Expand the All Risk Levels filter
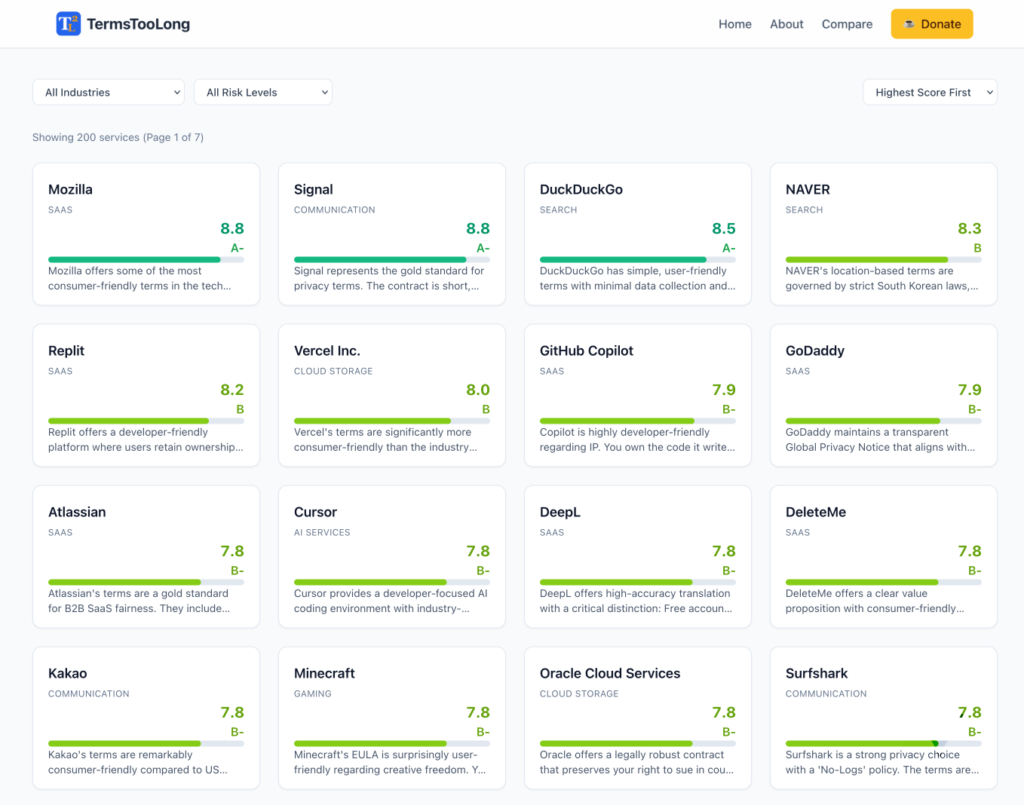1024x805 pixels. (262, 92)
